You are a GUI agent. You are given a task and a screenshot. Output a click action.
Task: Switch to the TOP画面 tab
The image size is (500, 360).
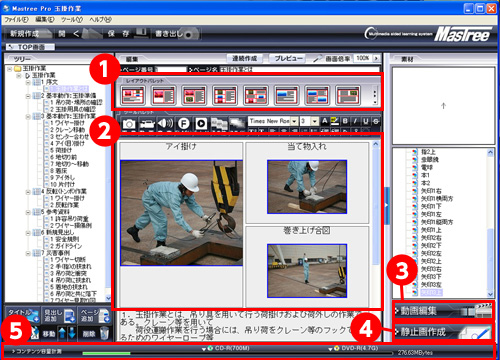coord(31,47)
